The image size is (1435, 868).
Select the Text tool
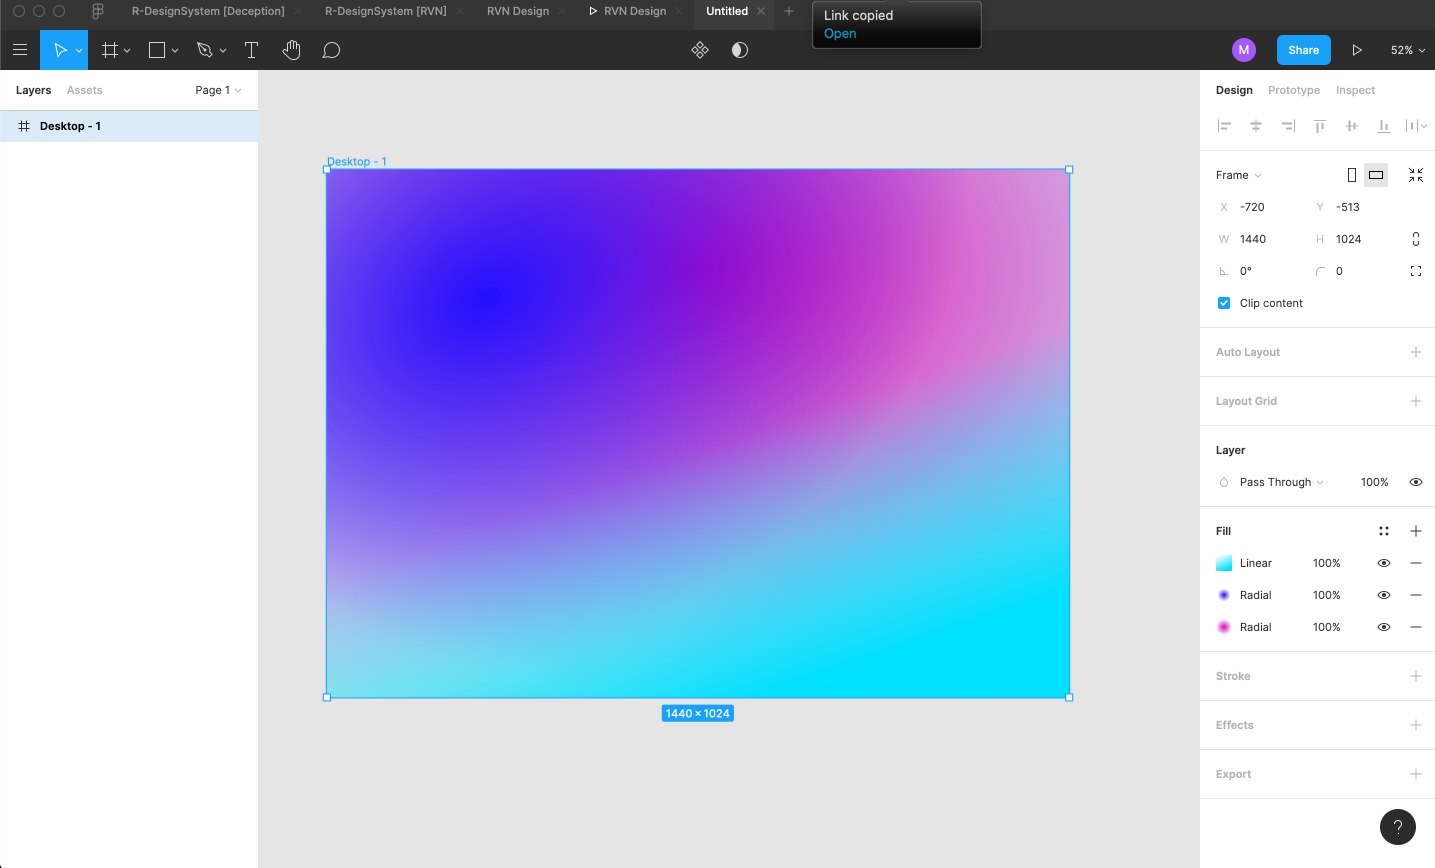[x=251, y=50]
